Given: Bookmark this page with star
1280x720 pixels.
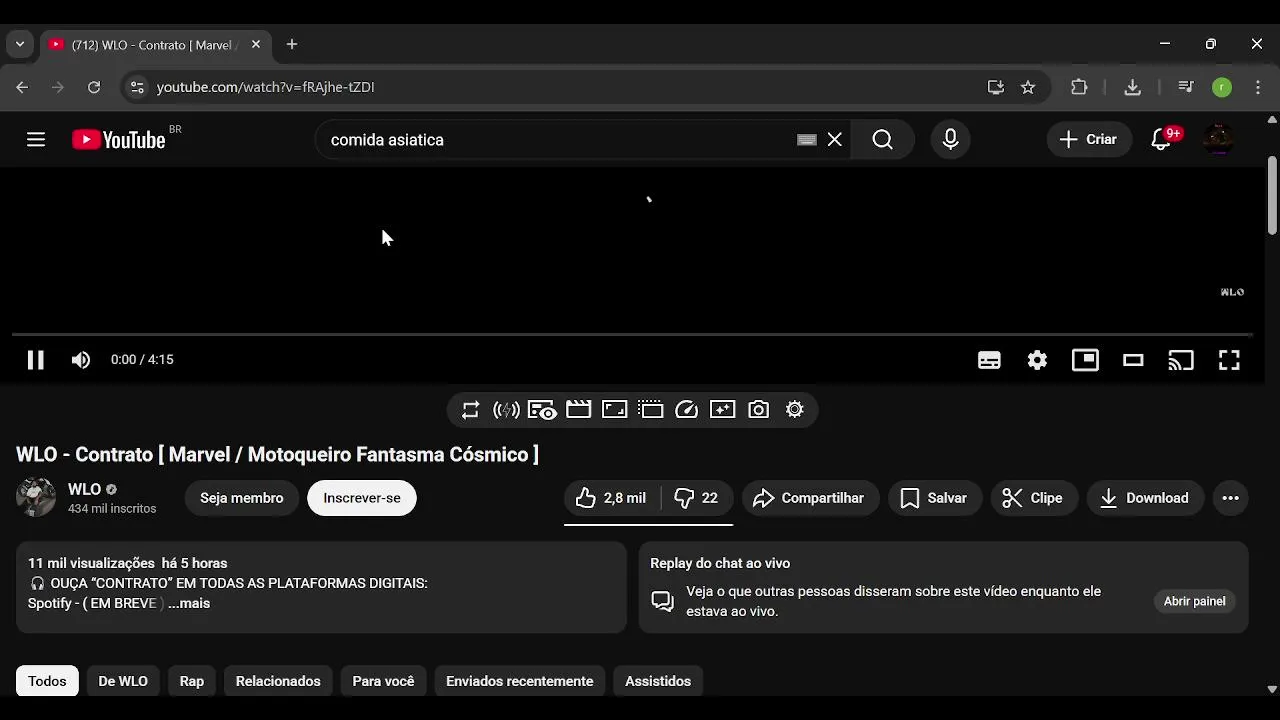Looking at the screenshot, I should coord(1028,87).
